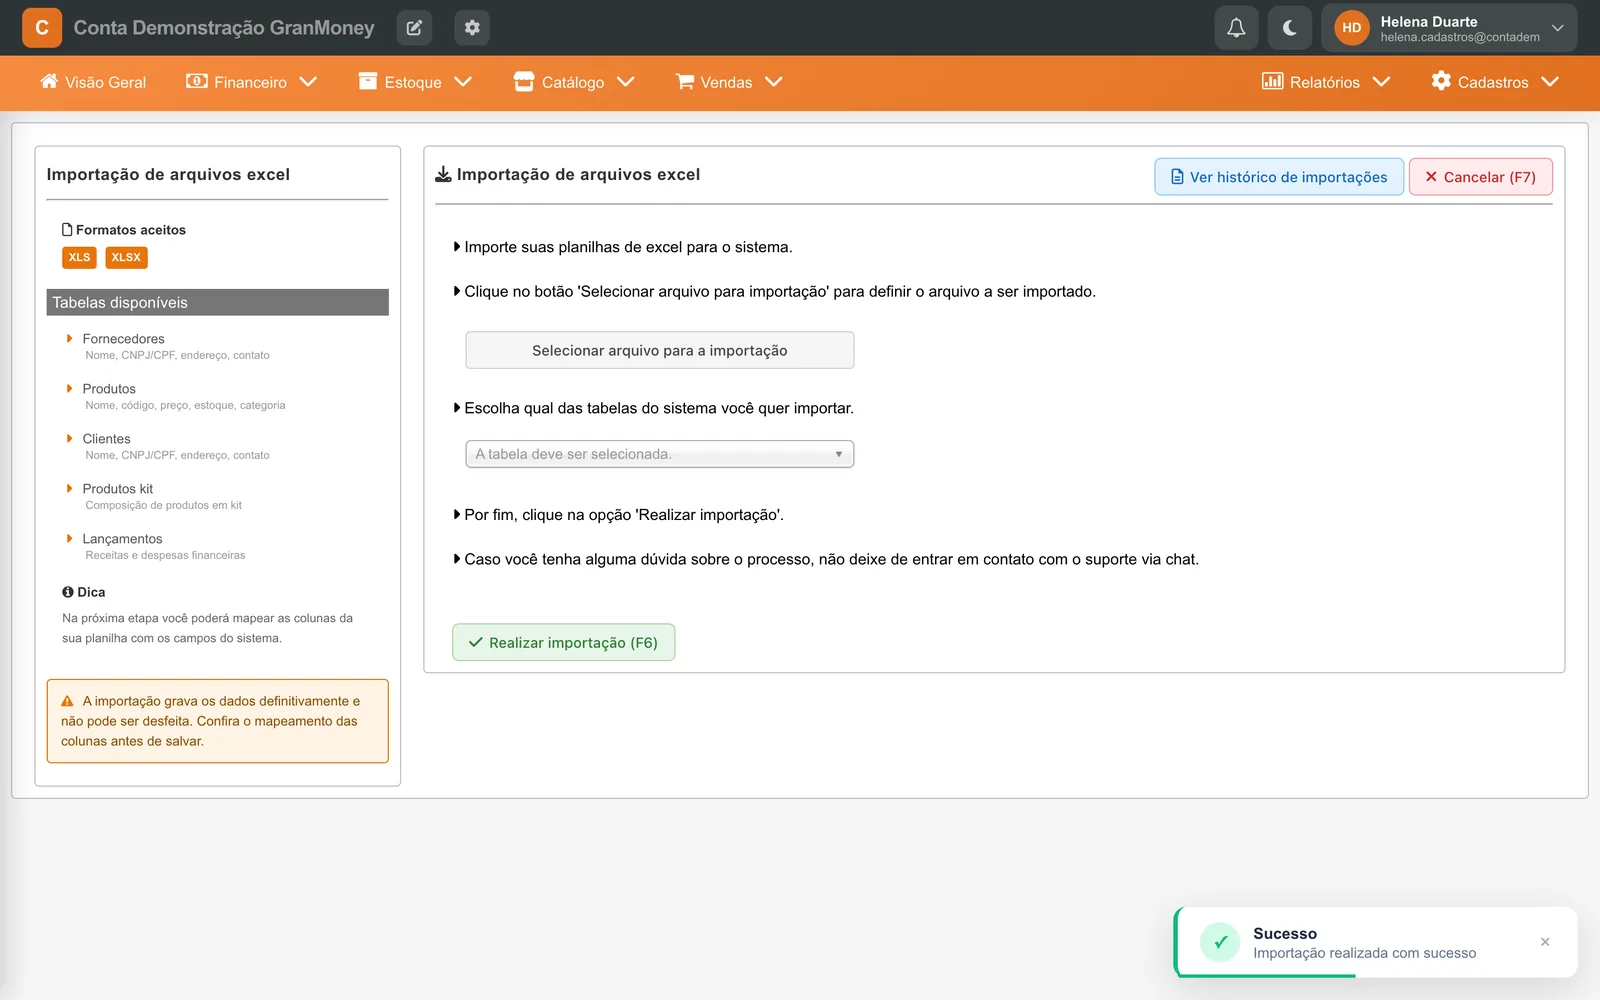Expand the Cadastros dropdown chevron
The height and width of the screenshot is (1000, 1600).
tap(1550, 82)
